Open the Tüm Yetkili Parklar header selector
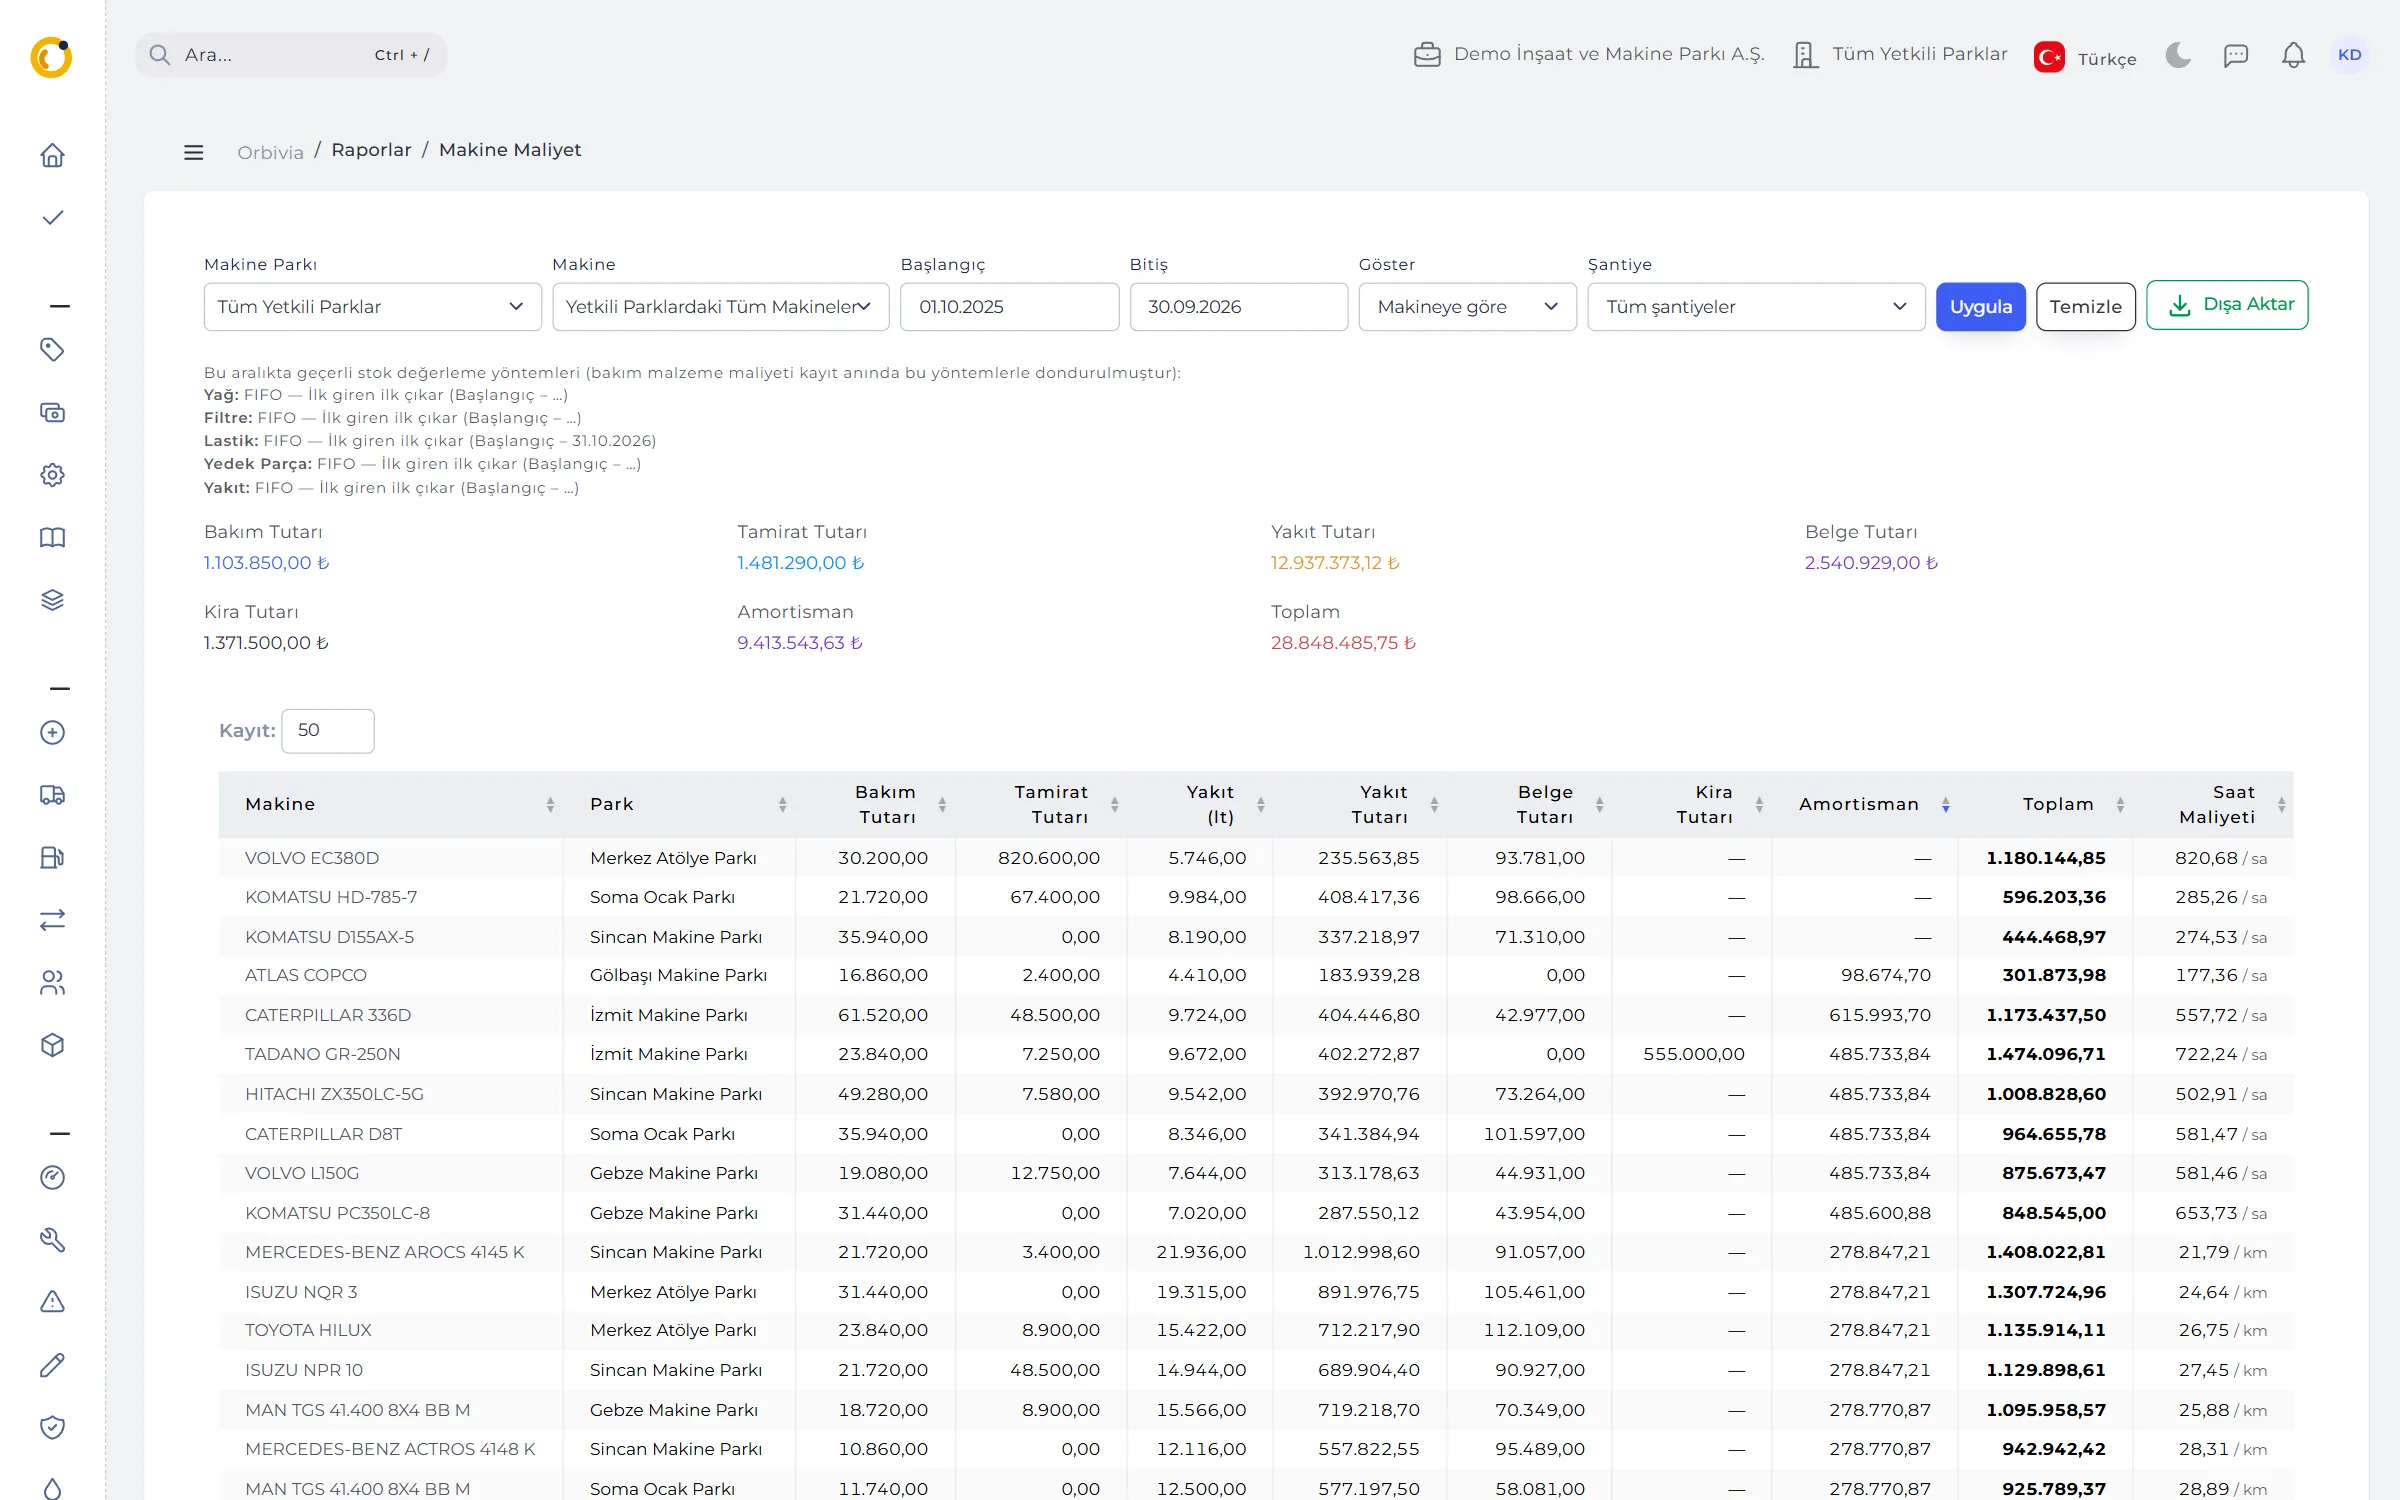2400x1500 pixels. point(1900,55)
